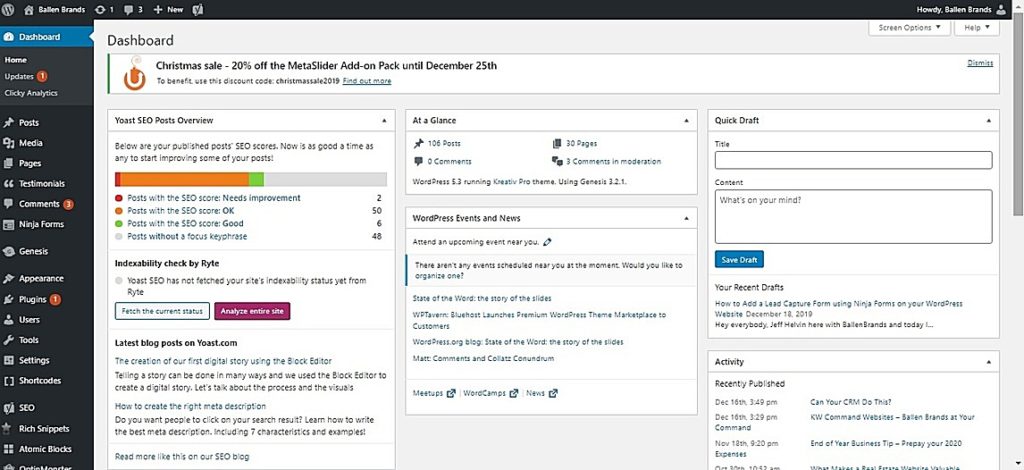The width and height of the screenshot is (1024, 470).
Task: Click Fetch the current status button
Action: [162, 311]
